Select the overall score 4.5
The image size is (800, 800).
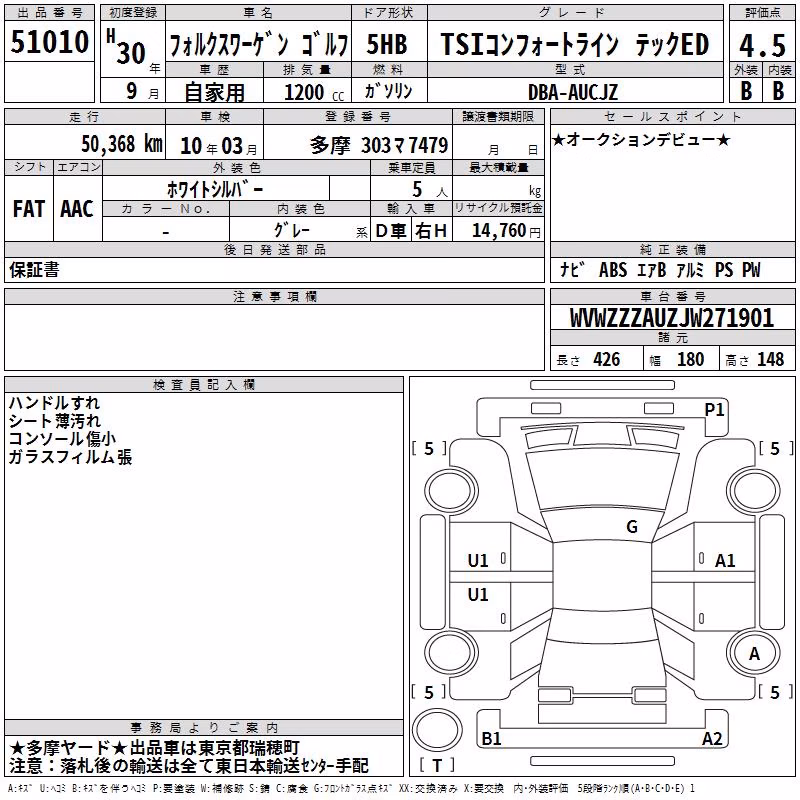762,45
